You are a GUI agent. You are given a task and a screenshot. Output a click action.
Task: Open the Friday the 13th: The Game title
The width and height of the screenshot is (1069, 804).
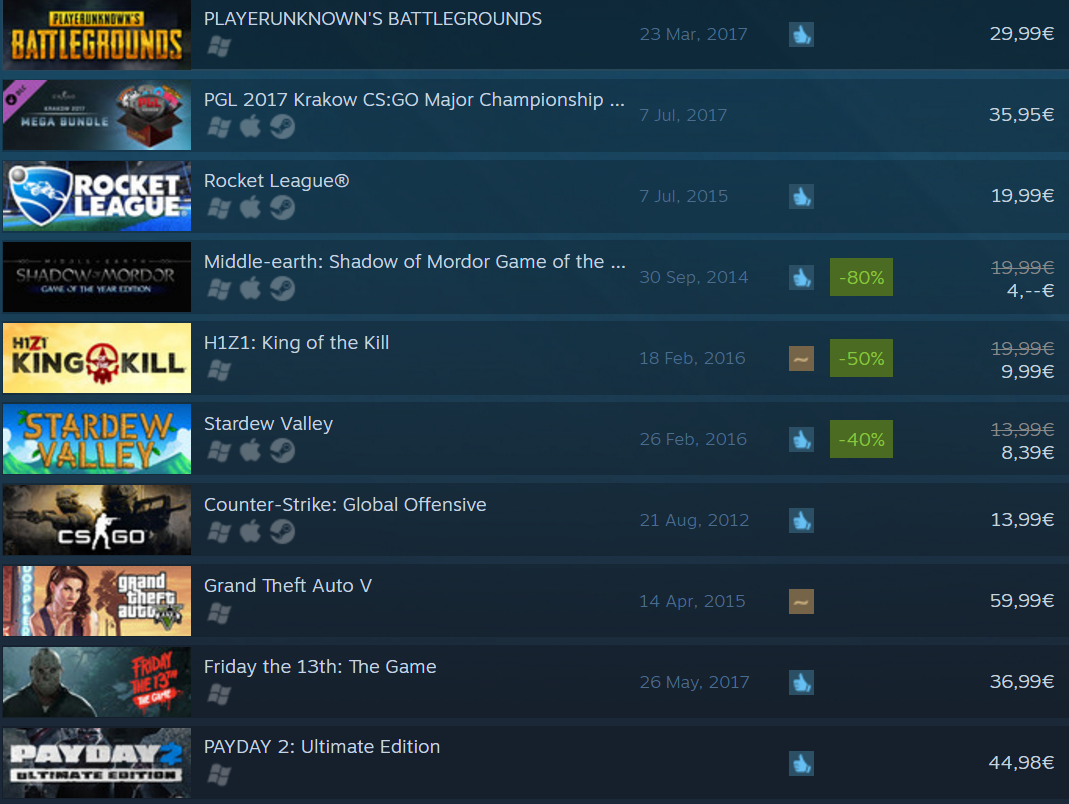pos(320,666)
